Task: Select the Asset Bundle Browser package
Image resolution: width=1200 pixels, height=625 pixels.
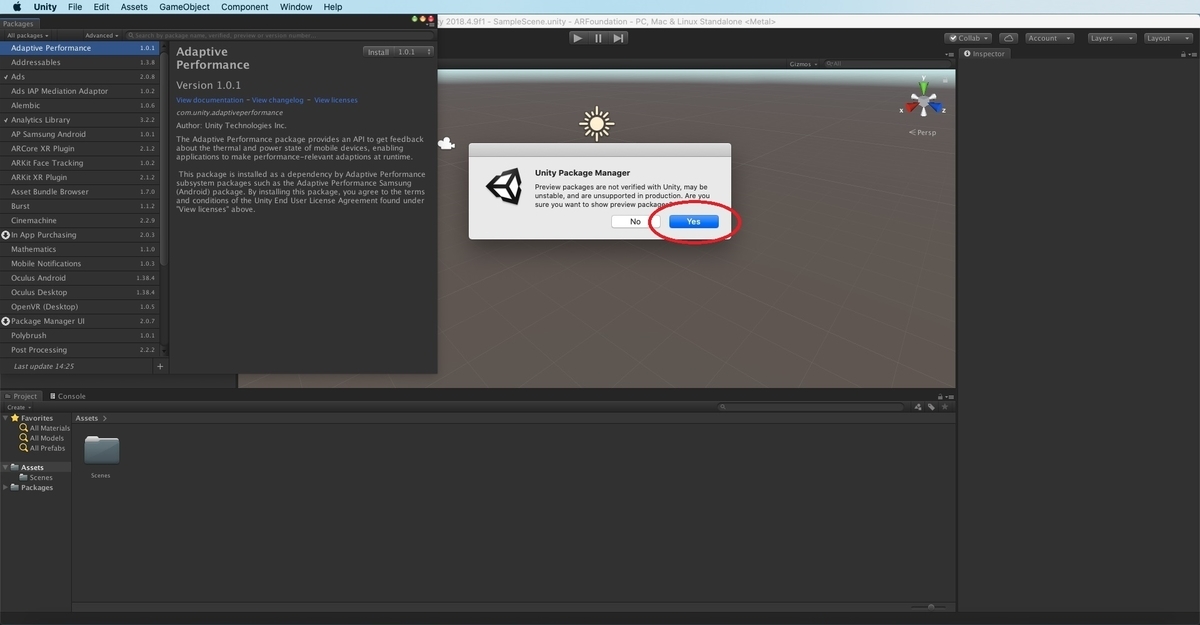Action: (80, 192)
